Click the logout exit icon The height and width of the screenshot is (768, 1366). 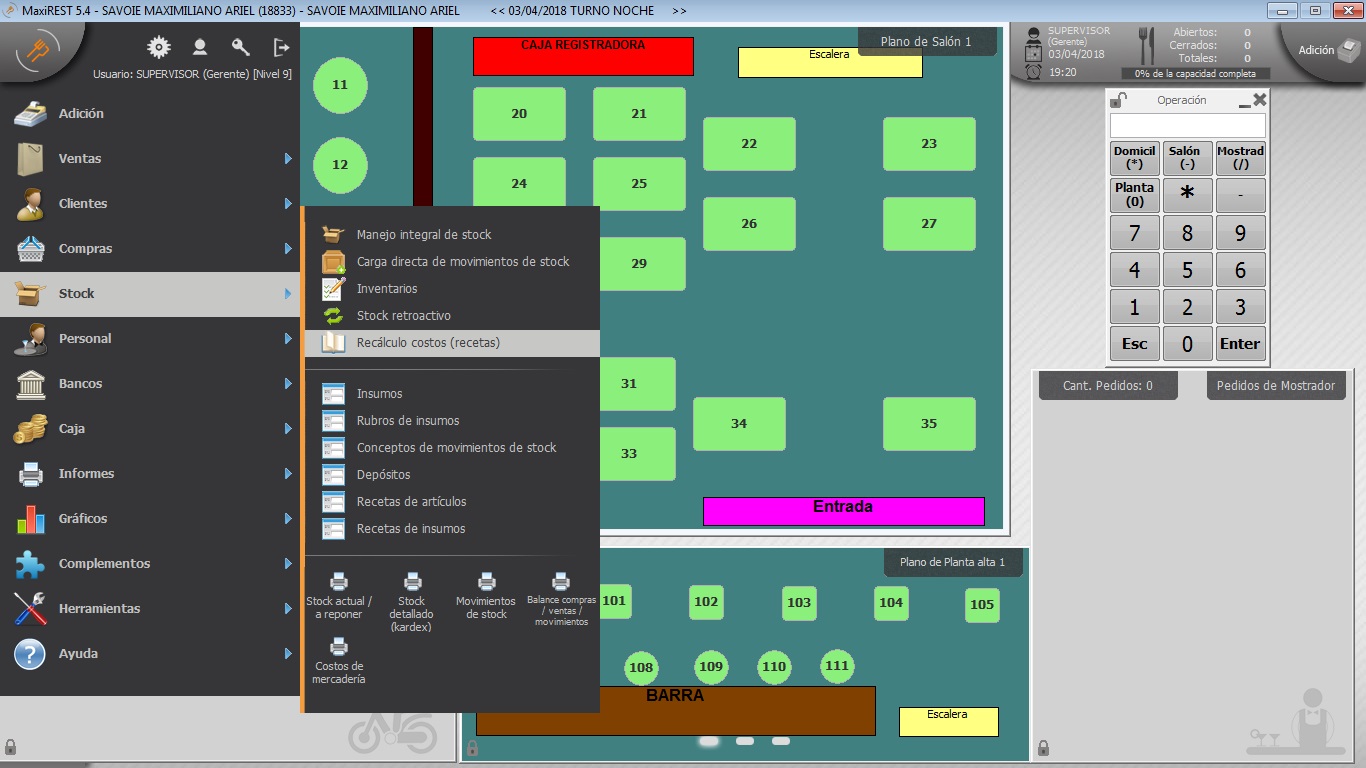282,47
